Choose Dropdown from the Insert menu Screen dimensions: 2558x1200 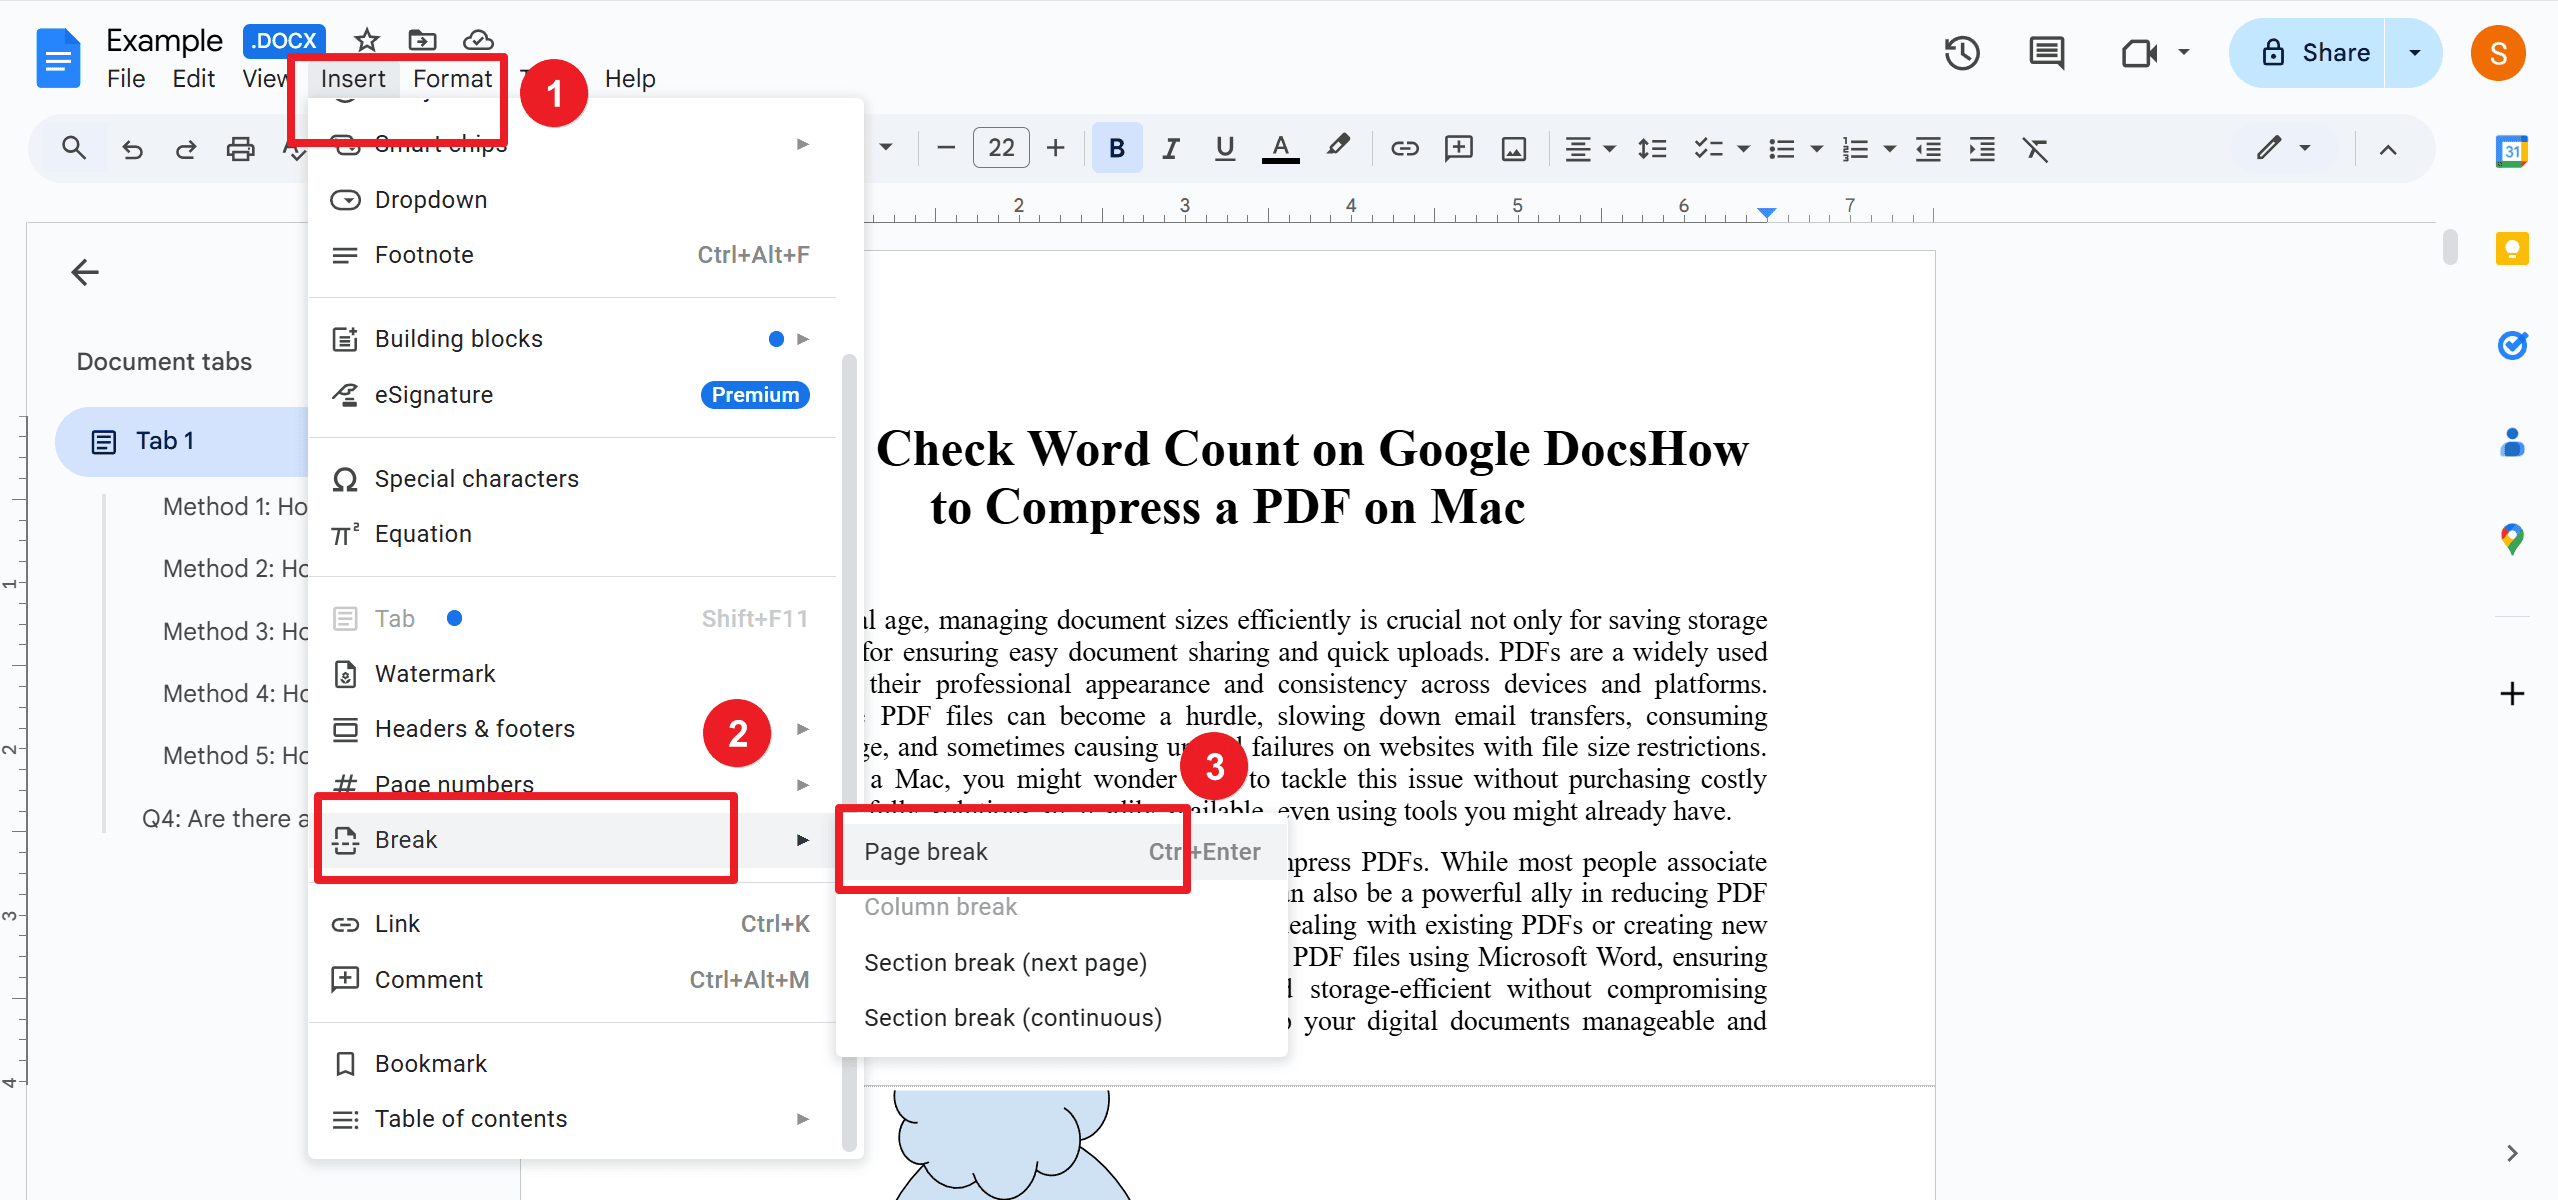pos(572,200)
